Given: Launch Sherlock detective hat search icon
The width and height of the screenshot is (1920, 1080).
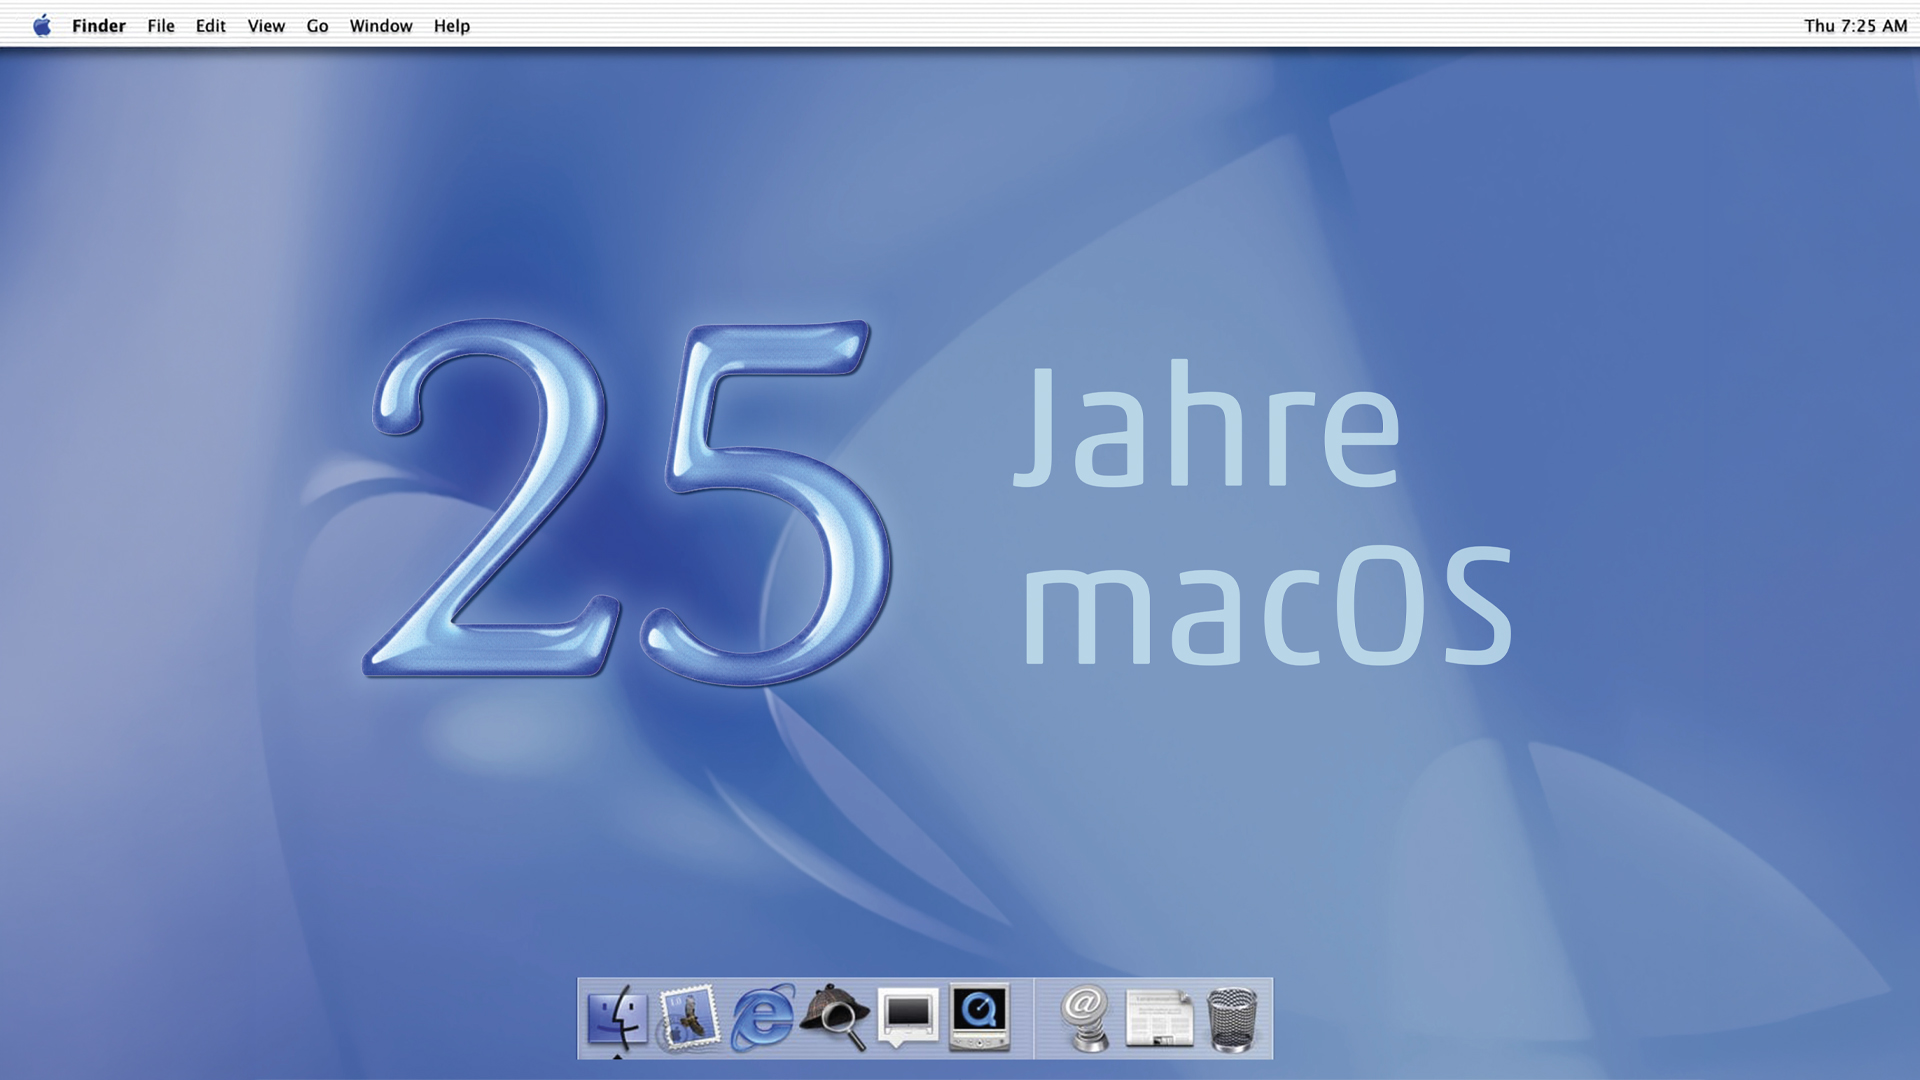Looking at the screenshot, I should (x=835, y=1018).
